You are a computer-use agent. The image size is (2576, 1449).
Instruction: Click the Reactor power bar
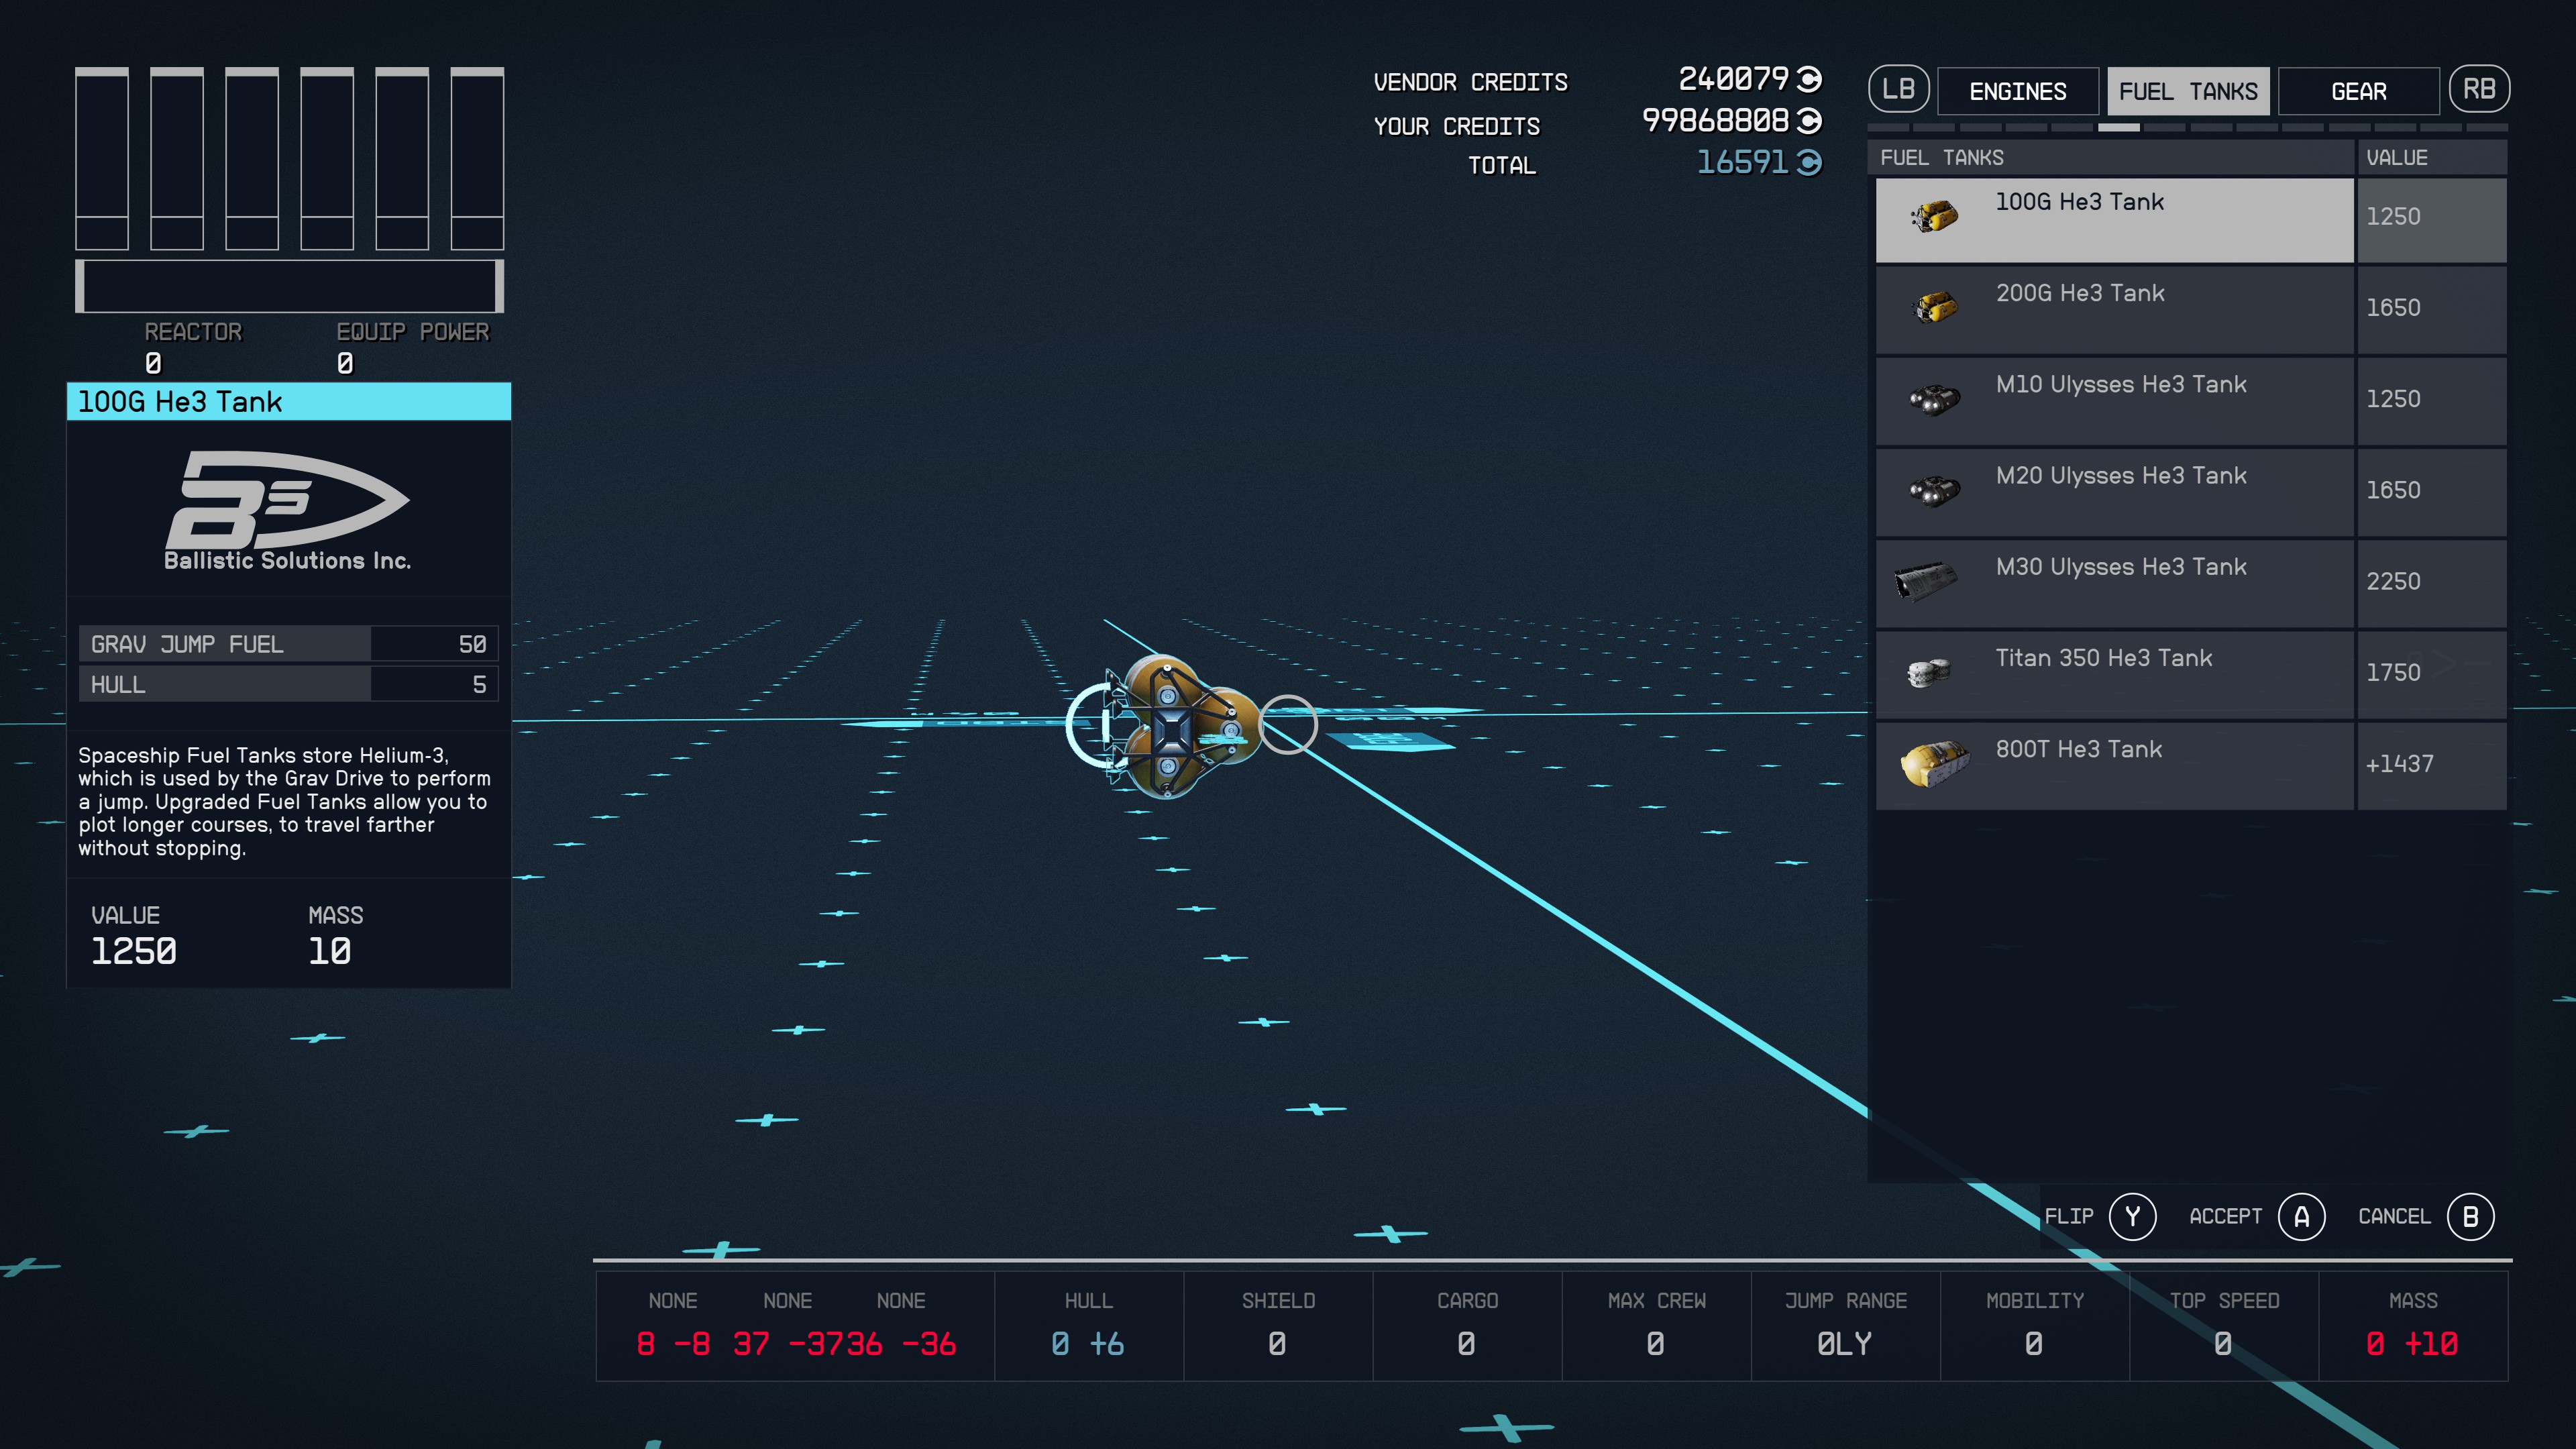click(x=288, y=287)
